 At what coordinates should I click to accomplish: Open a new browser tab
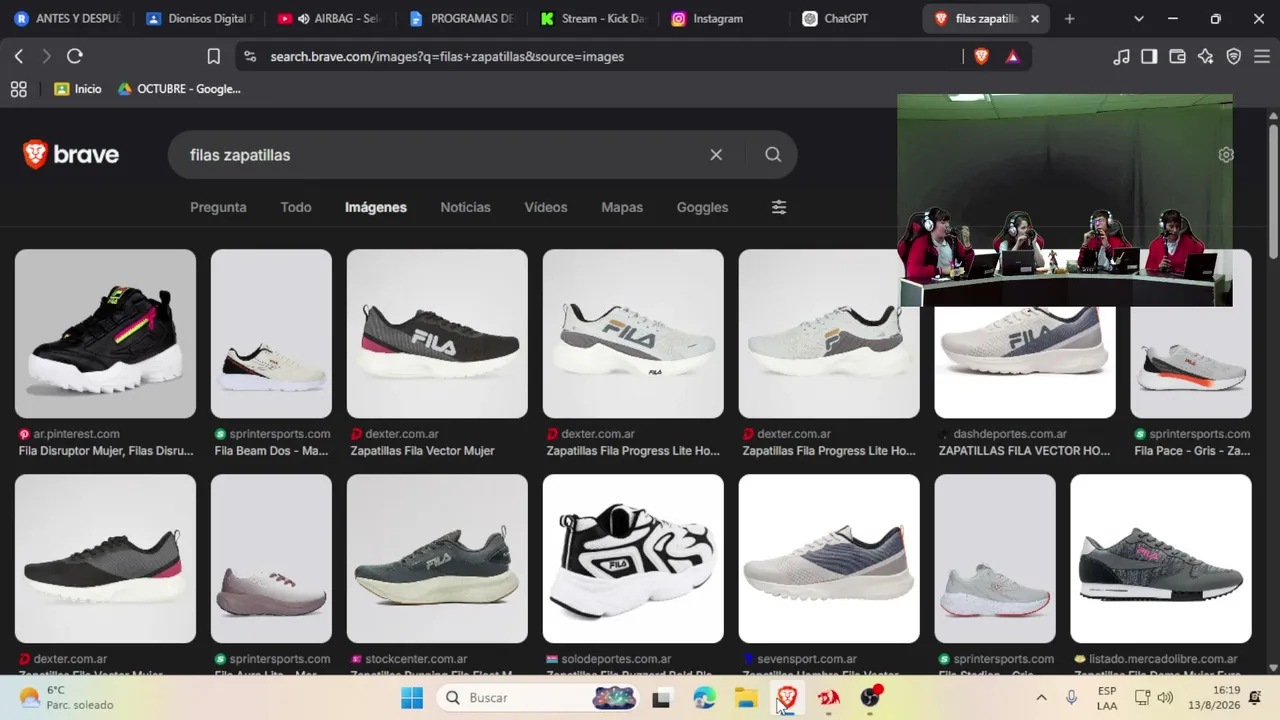[1069, 19]
